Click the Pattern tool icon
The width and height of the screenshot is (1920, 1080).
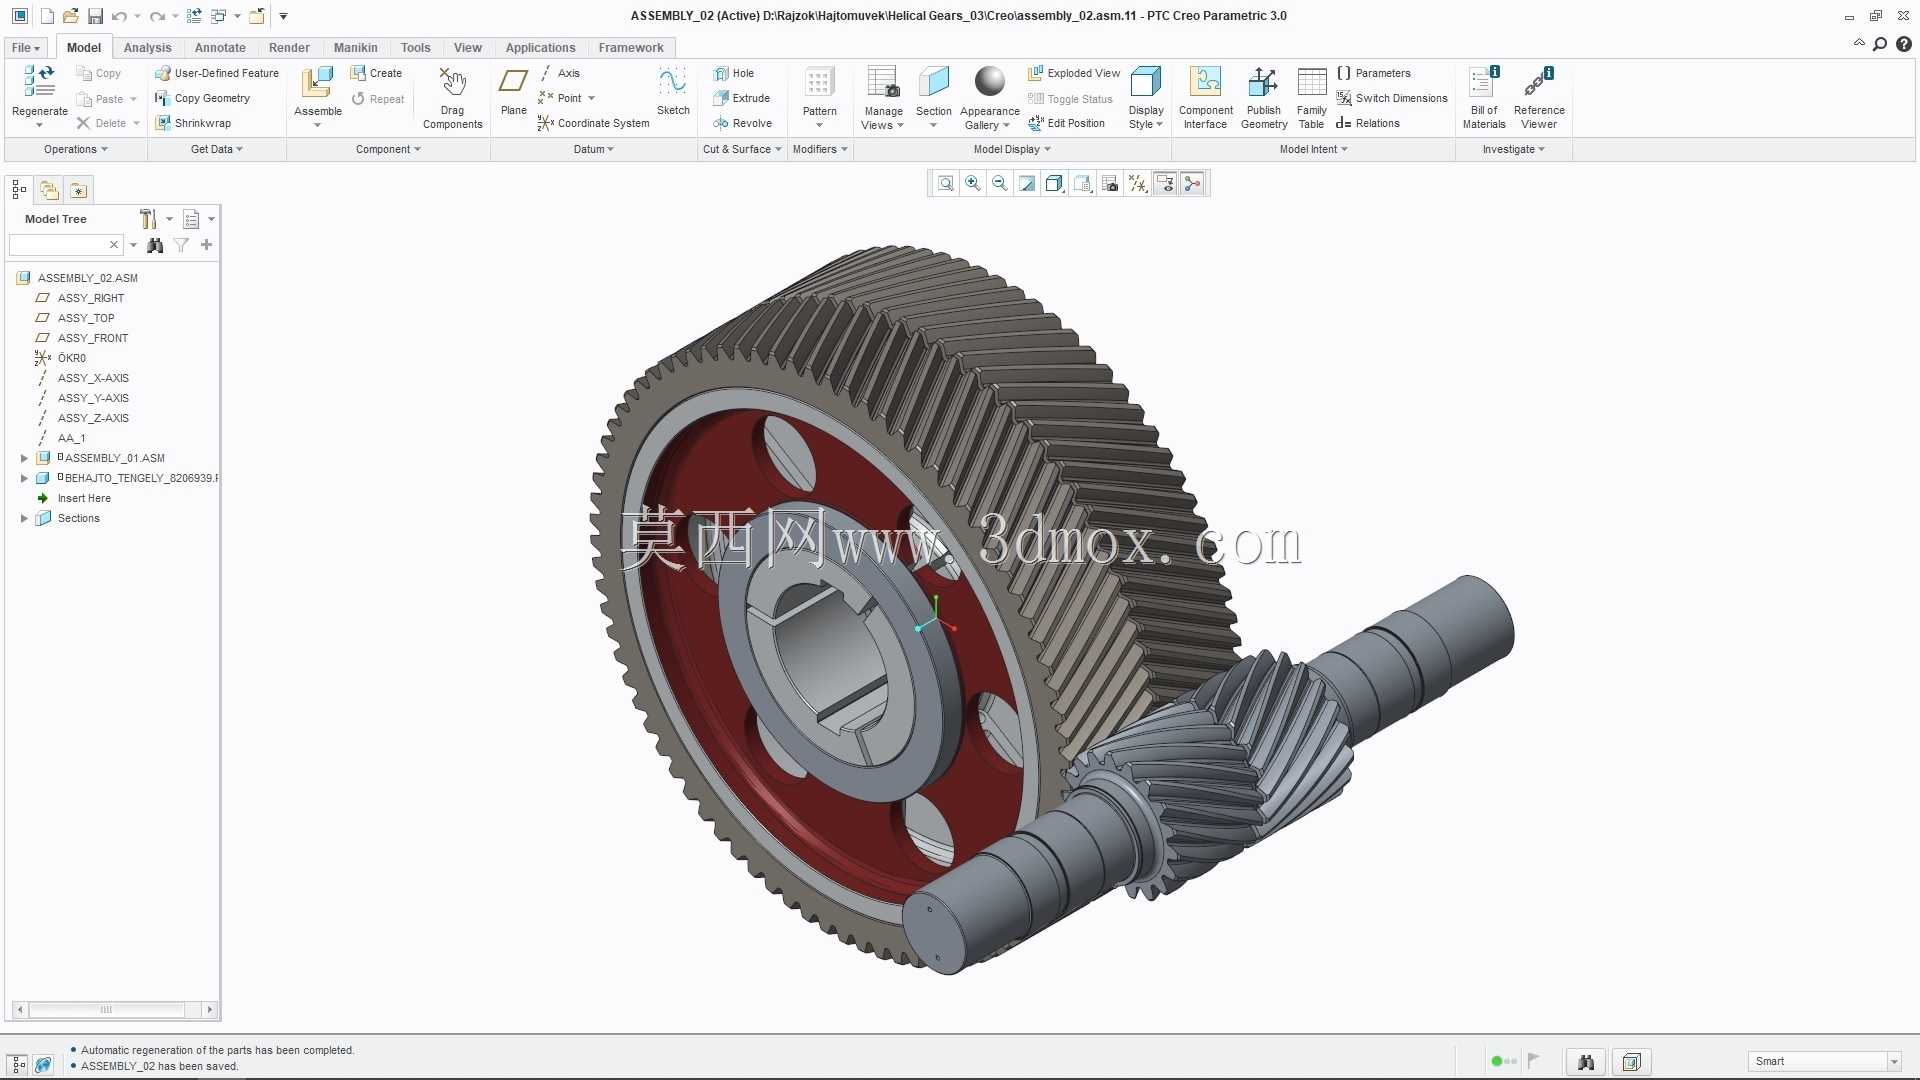tap(819, 83)
